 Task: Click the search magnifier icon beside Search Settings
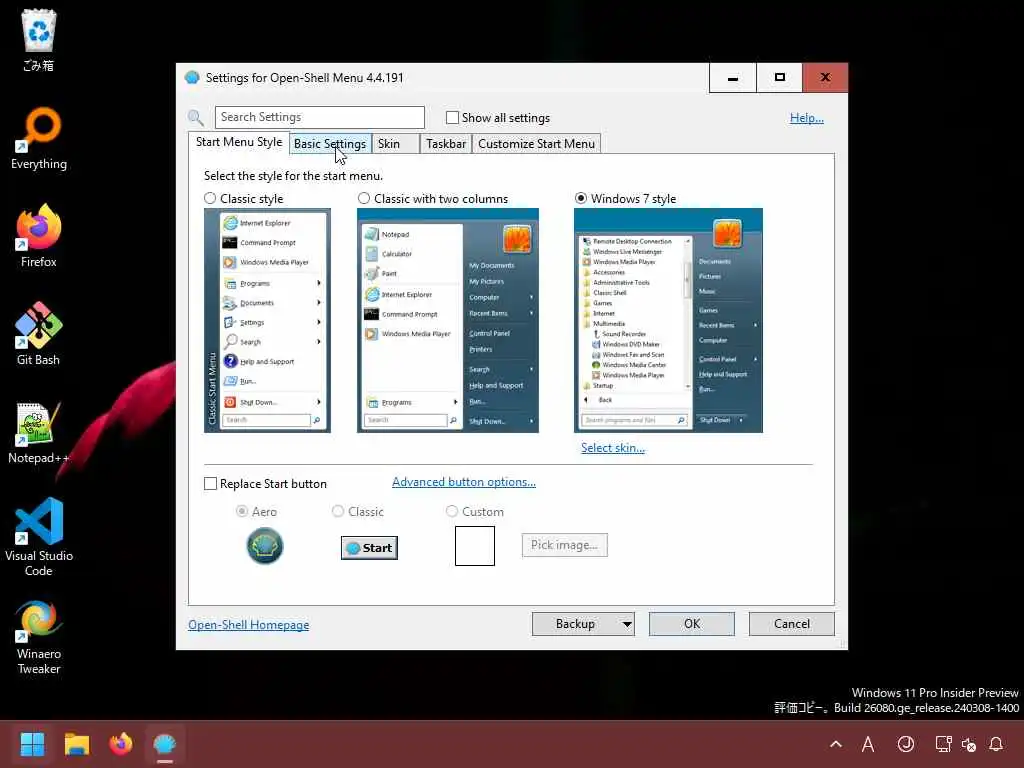click(x=195, y=118)
